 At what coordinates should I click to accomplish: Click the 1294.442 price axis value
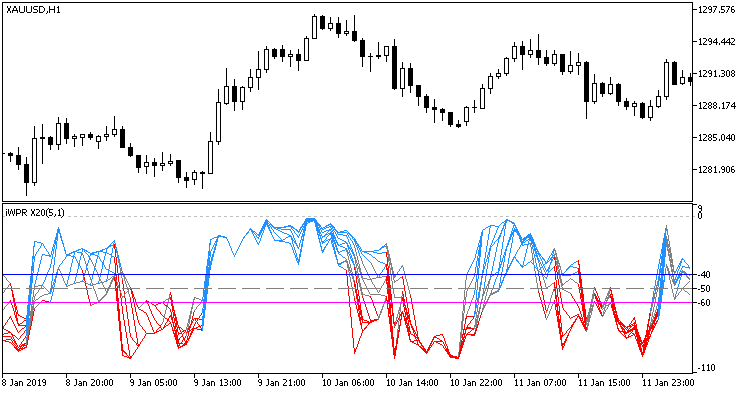tap(716, 42)
